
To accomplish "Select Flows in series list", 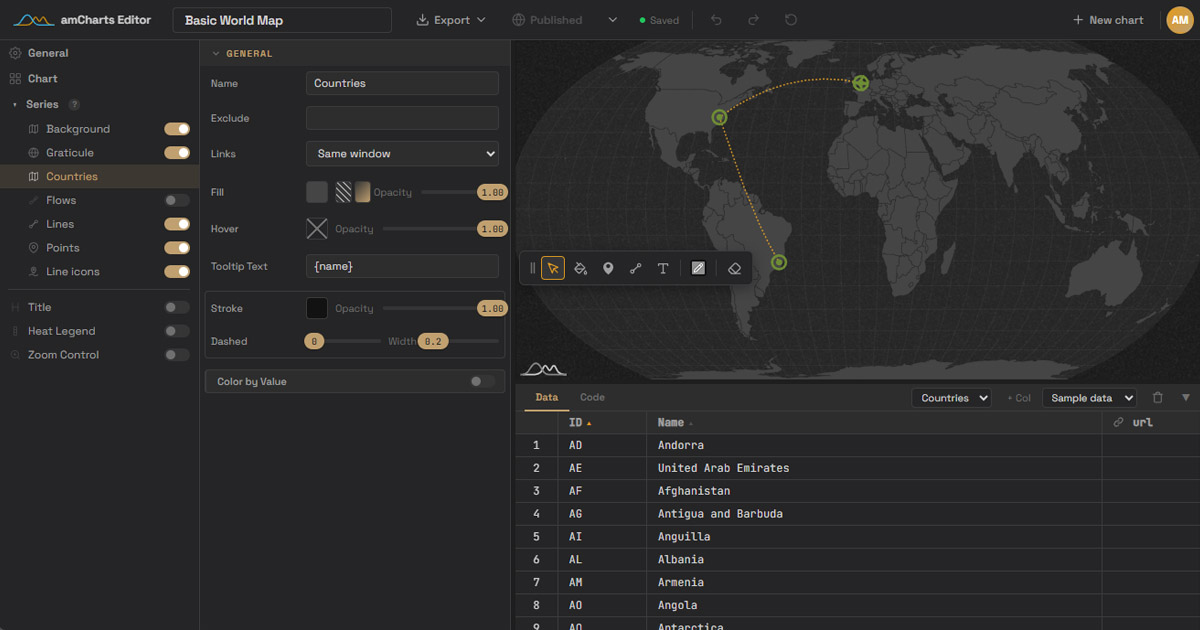I will (x=61, y=200).
